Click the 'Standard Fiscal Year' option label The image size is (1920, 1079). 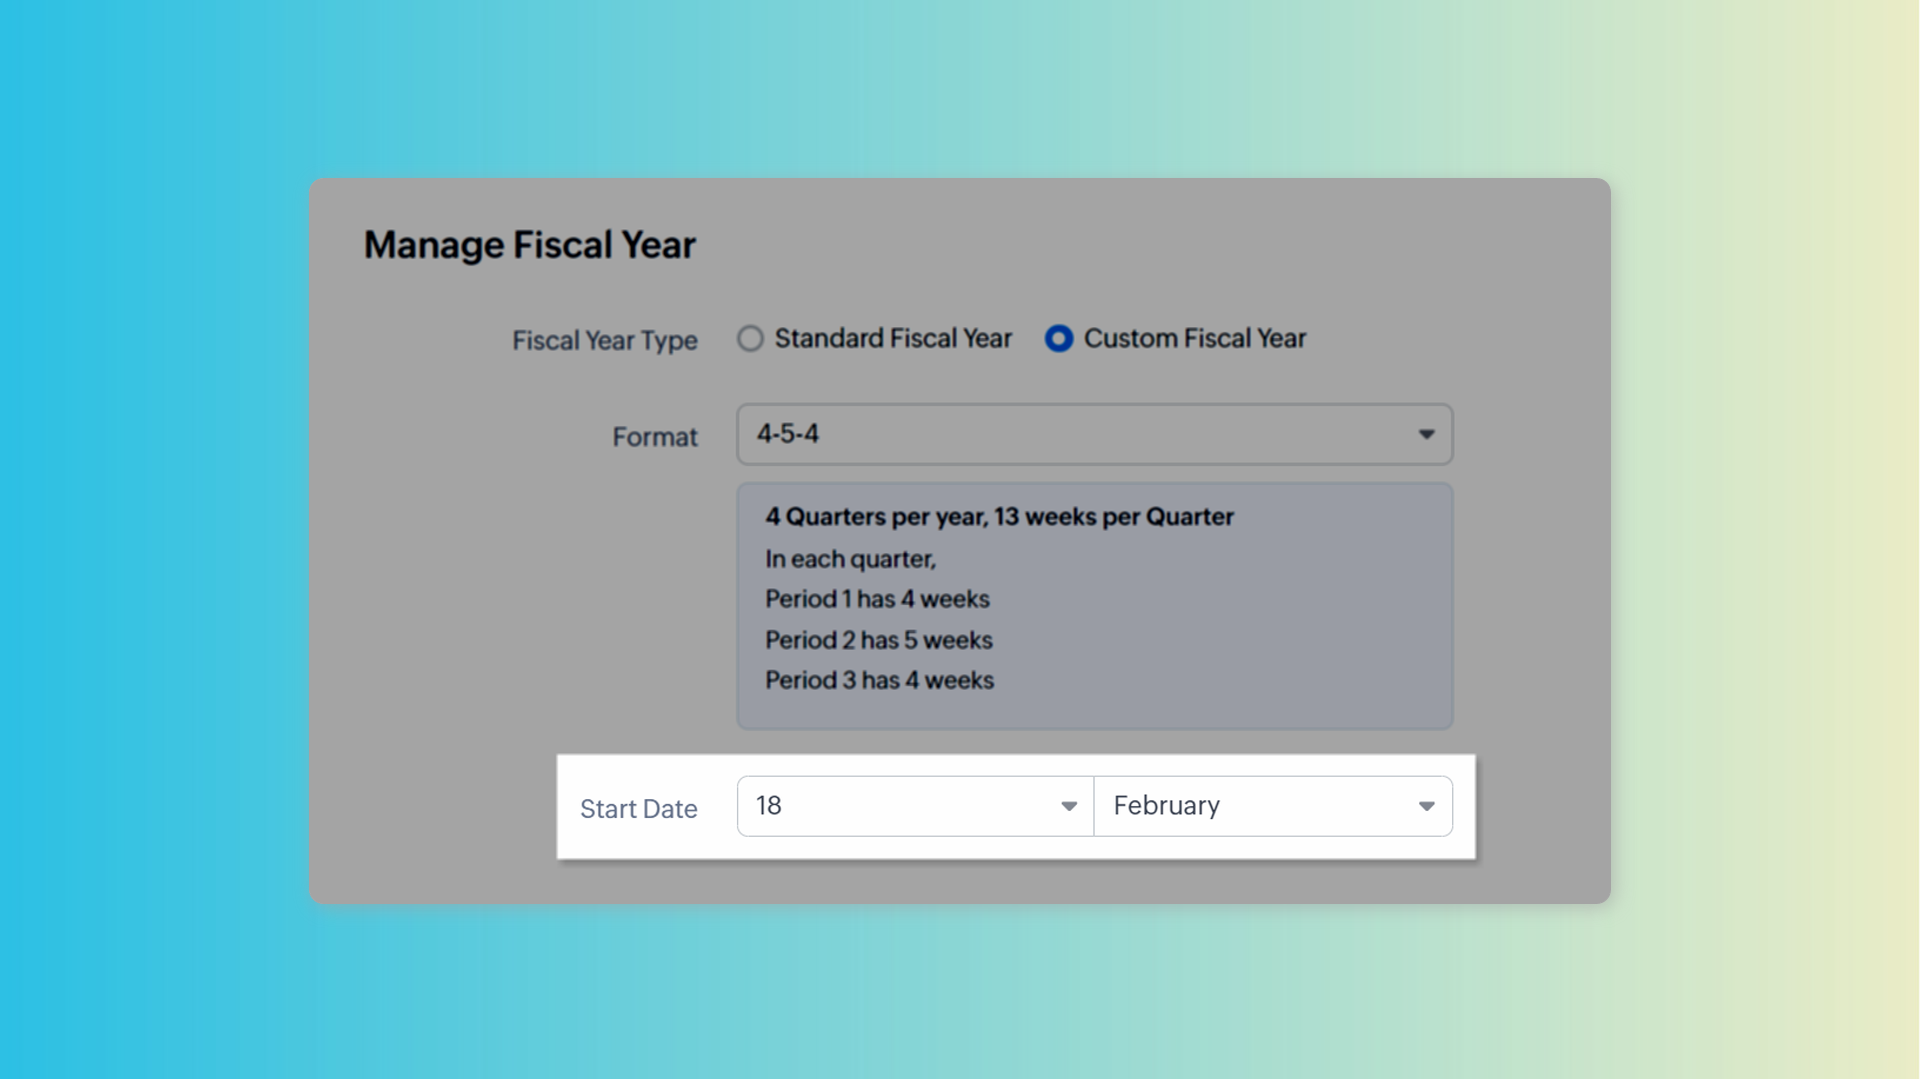(x=893, y=339)
